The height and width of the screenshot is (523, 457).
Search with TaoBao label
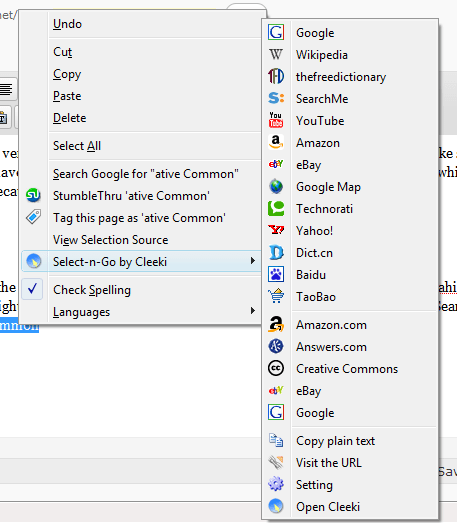[x=316, y=297]
